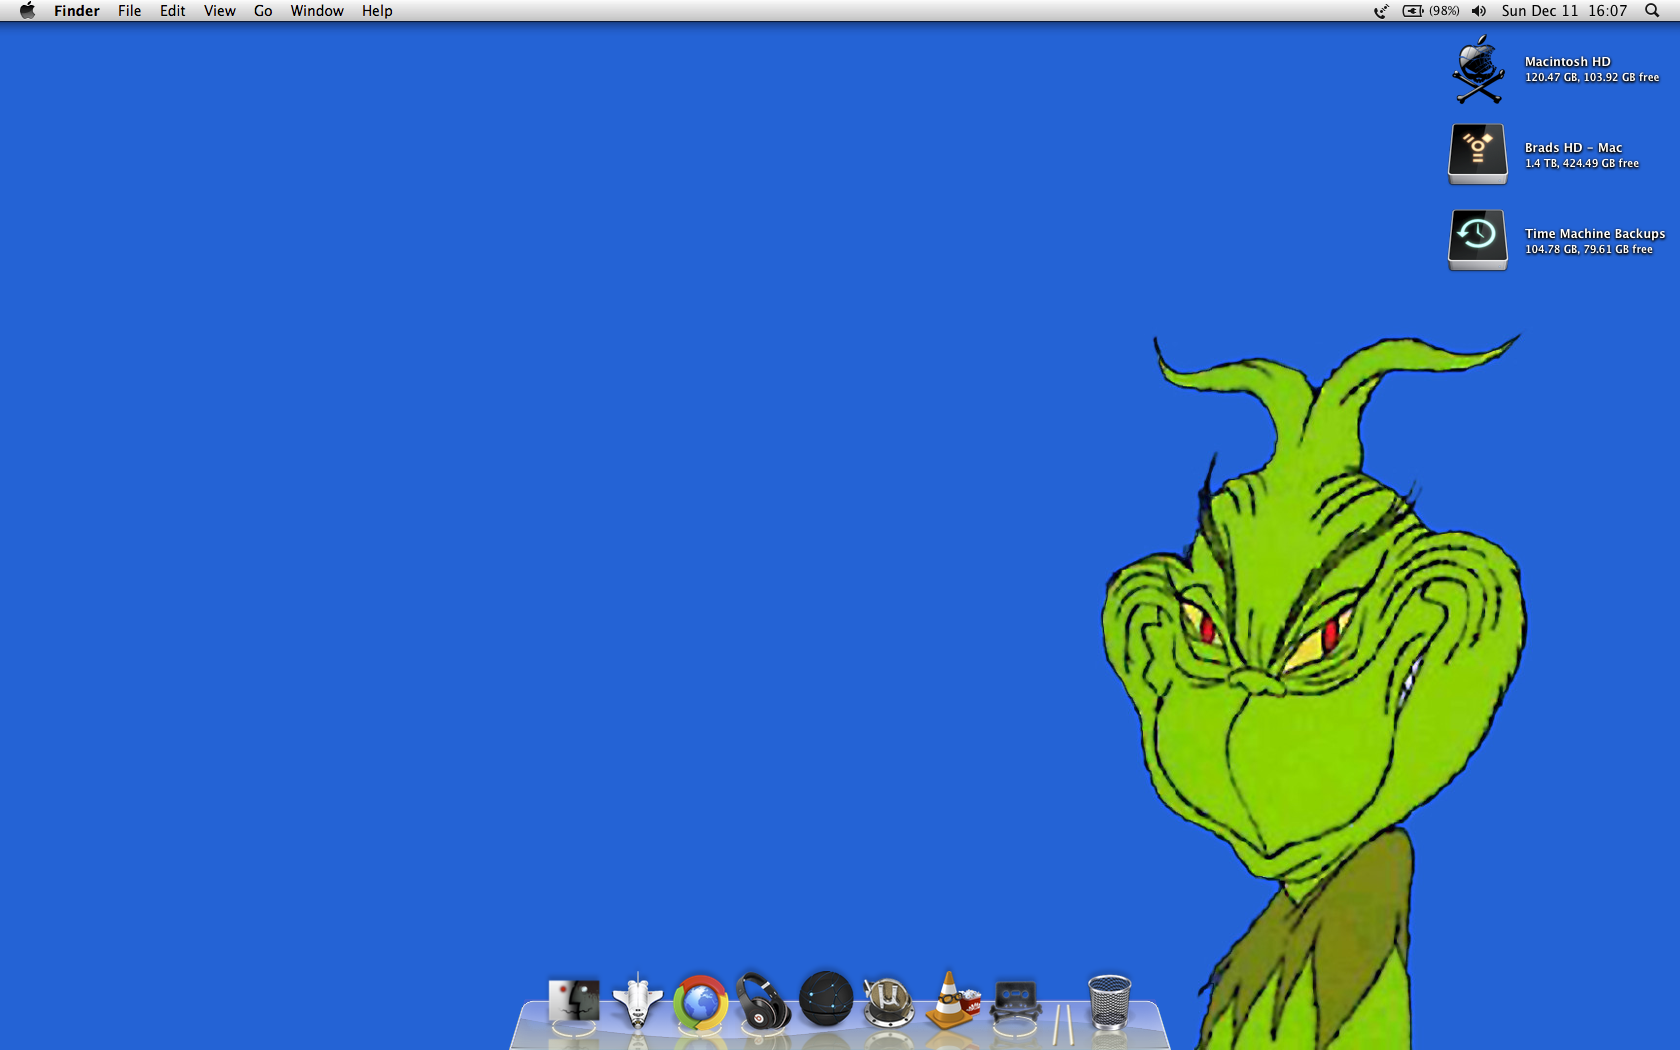The width and height of the screenshot is (1680, 1050).
Task: Open the View menu
Action: [220, 11]
